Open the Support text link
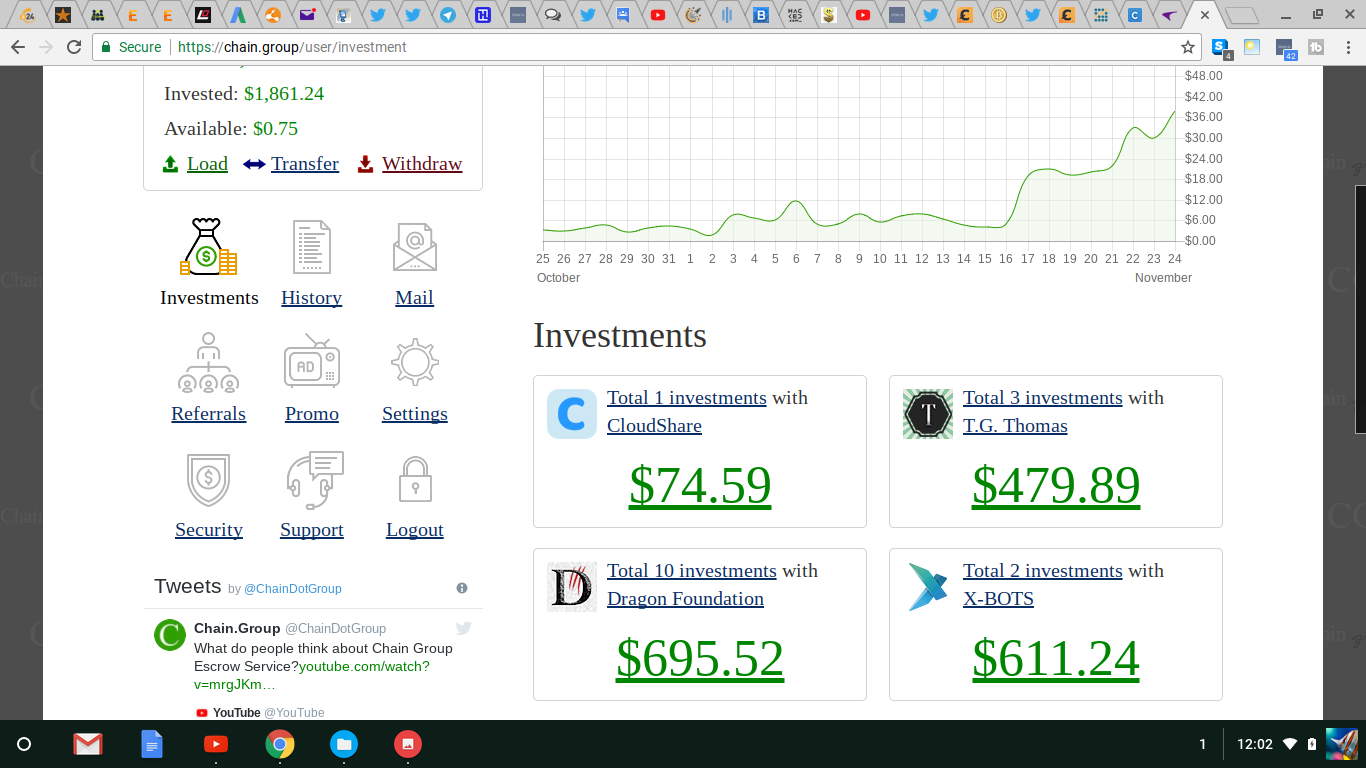Image resolution: width=1366 pixels, height=768 pixels. 312,530
